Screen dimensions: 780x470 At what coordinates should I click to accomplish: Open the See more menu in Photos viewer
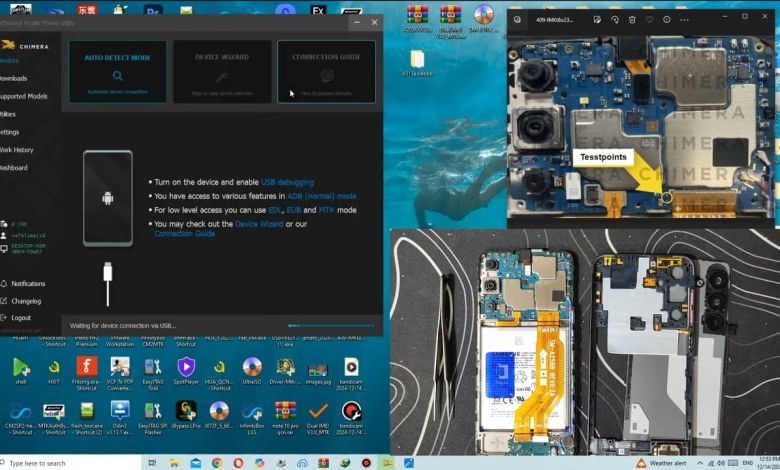pyautogui.click(x=684, y=19)
